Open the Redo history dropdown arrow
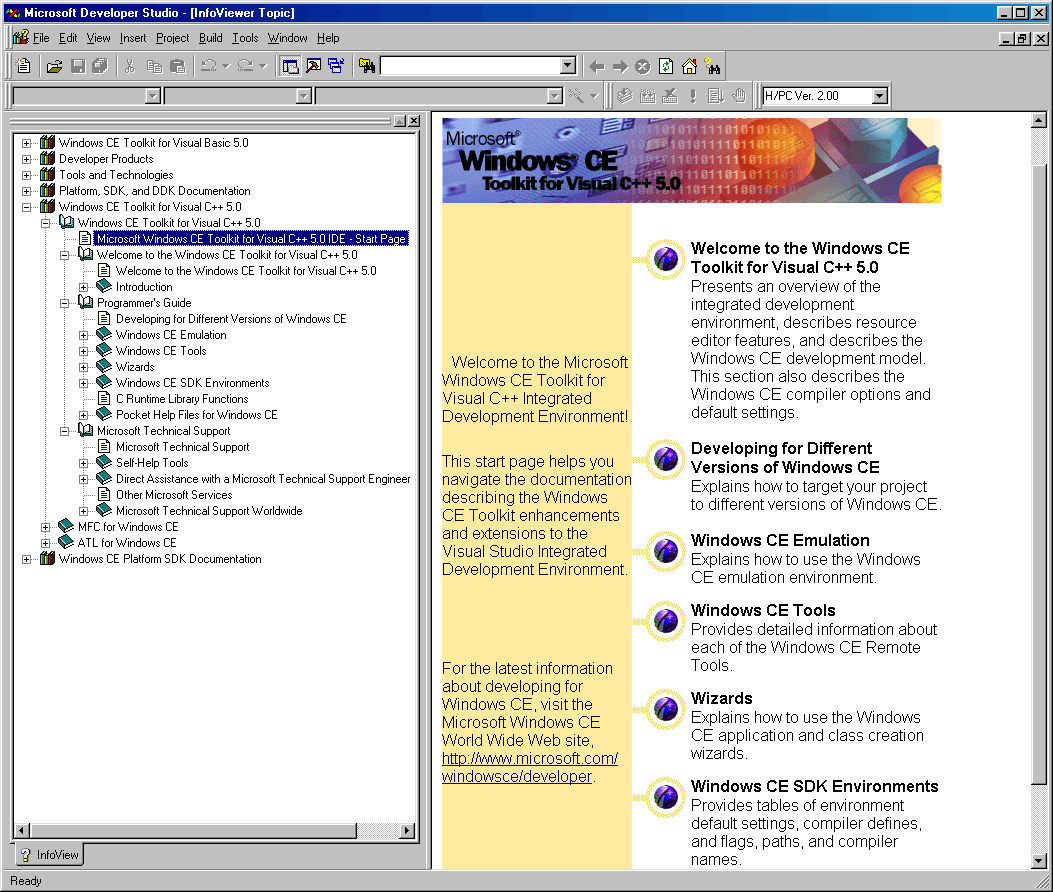The width and height of the screenshot is (1053, 892). pos(263,66)
